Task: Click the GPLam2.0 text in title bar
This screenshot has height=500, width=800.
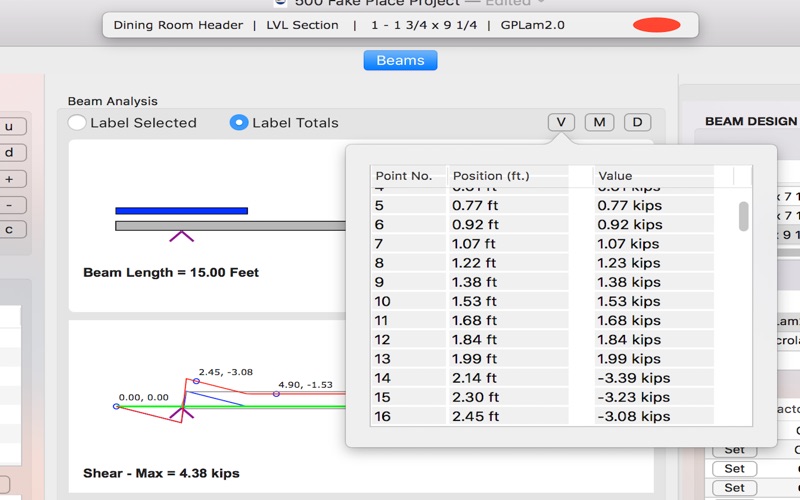Action: point(532,25)
